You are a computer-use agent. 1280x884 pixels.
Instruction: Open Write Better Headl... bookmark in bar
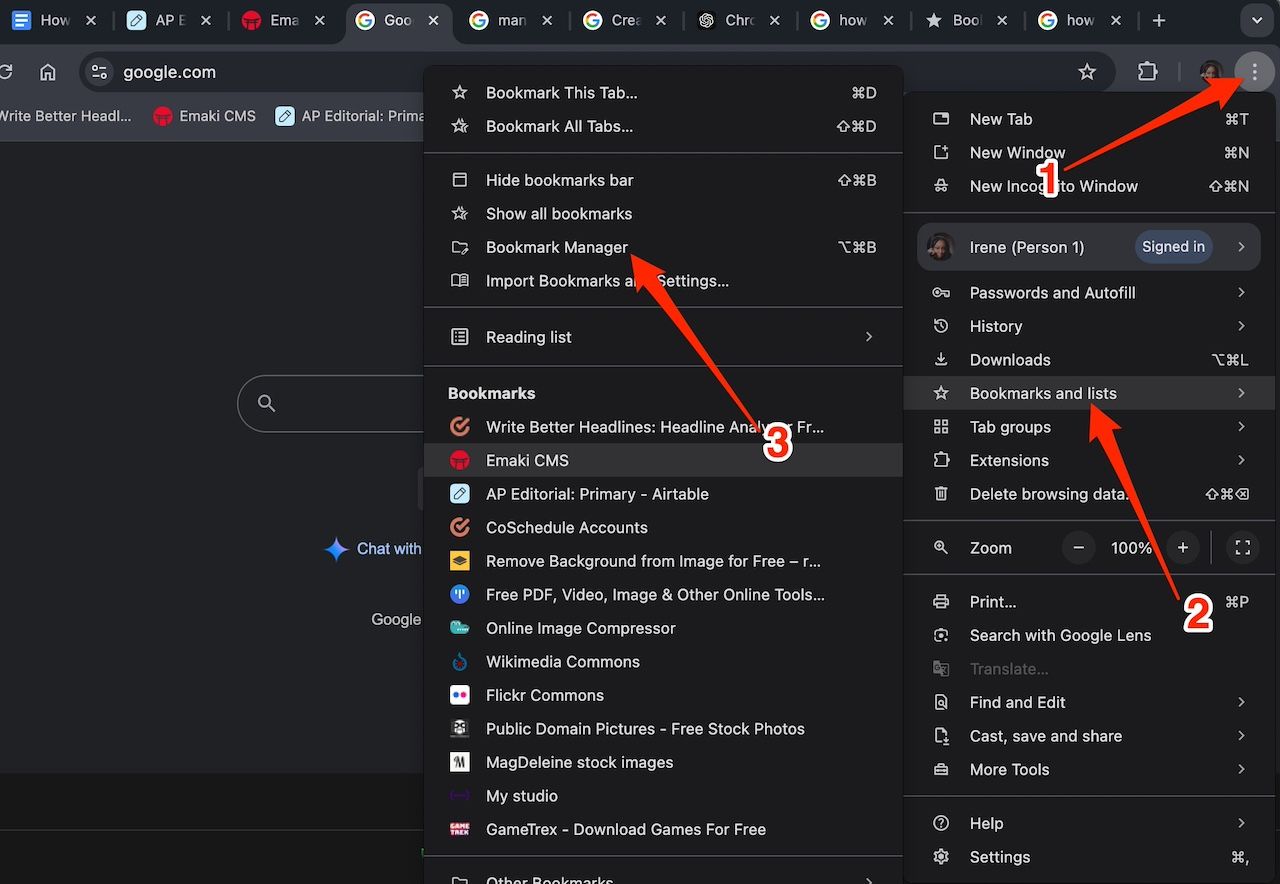click(x=66, y=116)
